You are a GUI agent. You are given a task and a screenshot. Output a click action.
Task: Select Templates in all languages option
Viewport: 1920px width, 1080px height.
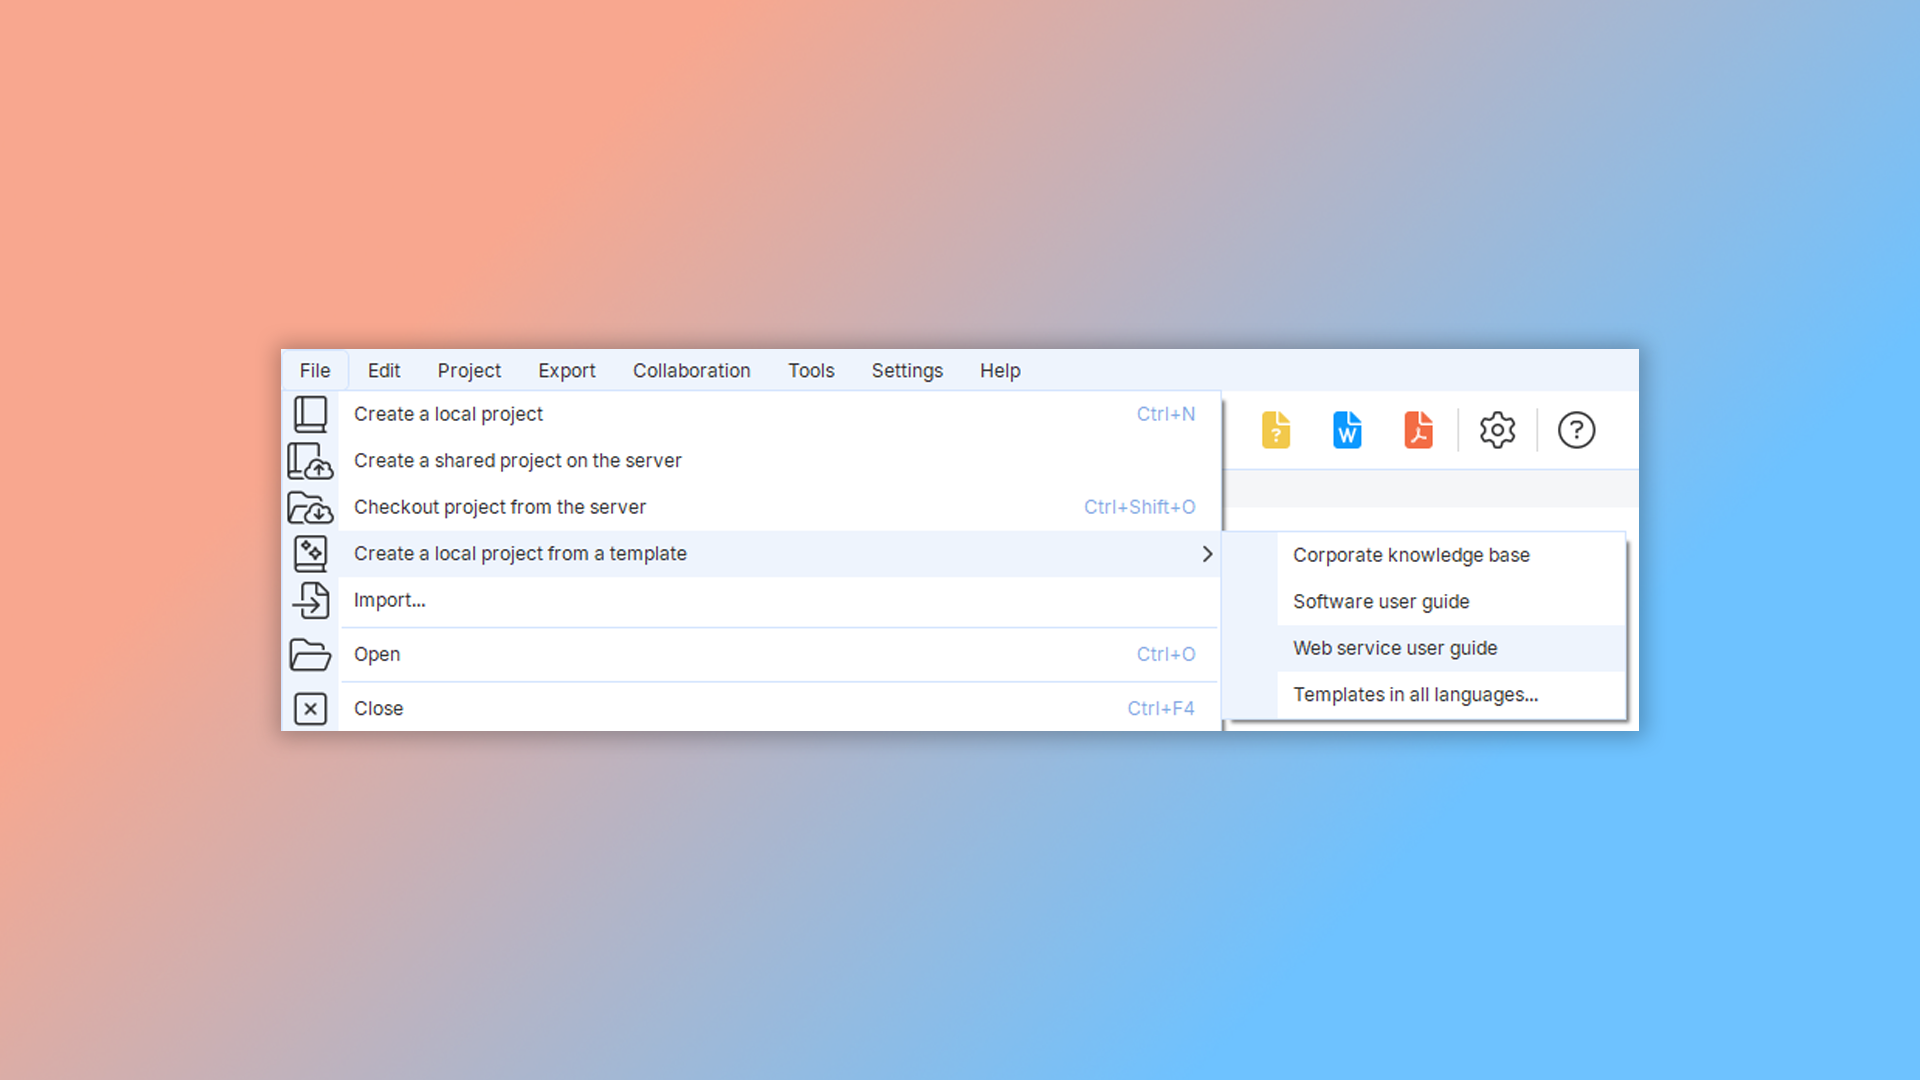pyautogui.click(x=1414, y=695)
